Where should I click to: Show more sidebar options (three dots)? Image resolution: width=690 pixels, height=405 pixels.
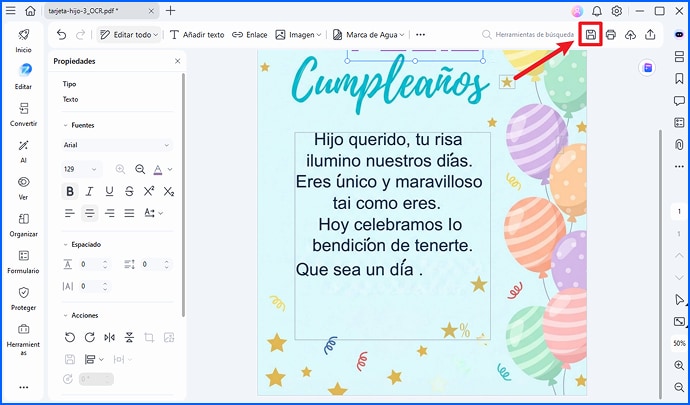pos(23,387)
